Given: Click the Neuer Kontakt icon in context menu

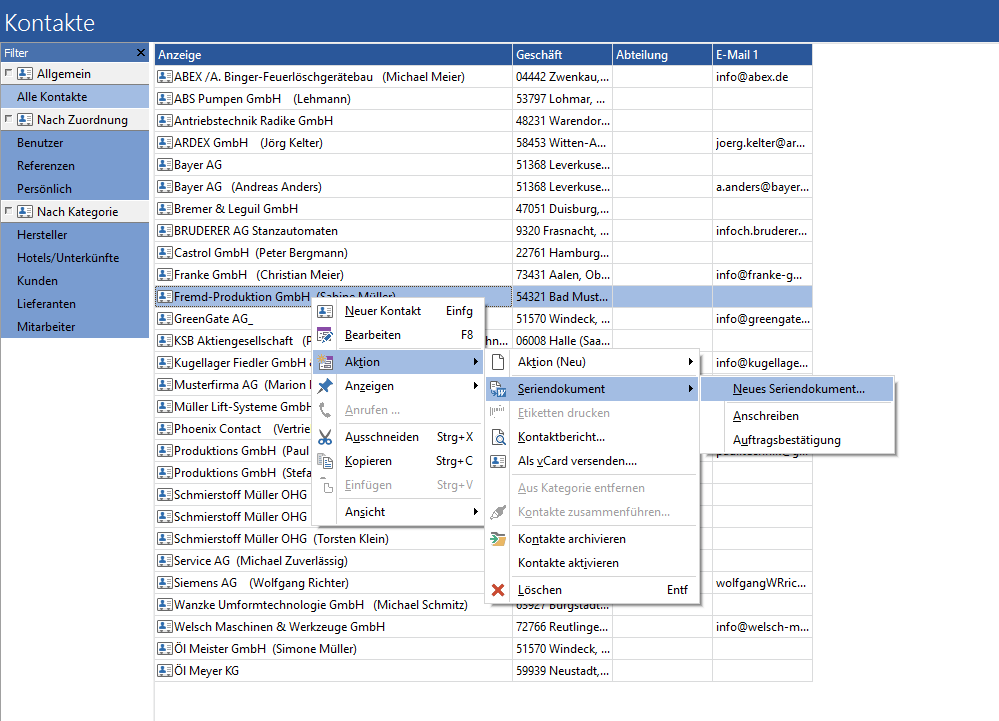Looking at the screenshot, I should coord(325,311).
